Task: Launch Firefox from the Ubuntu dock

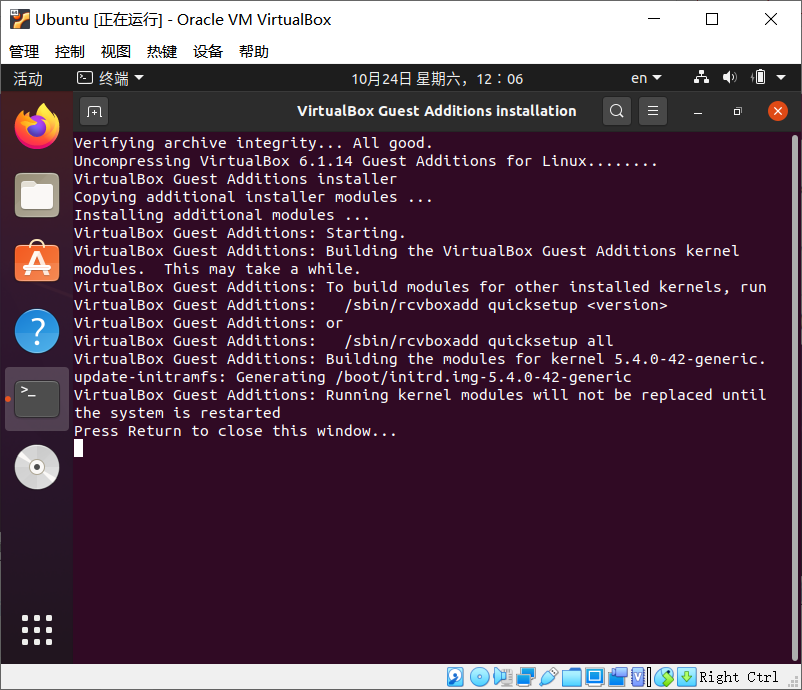Action: point(36,126)
